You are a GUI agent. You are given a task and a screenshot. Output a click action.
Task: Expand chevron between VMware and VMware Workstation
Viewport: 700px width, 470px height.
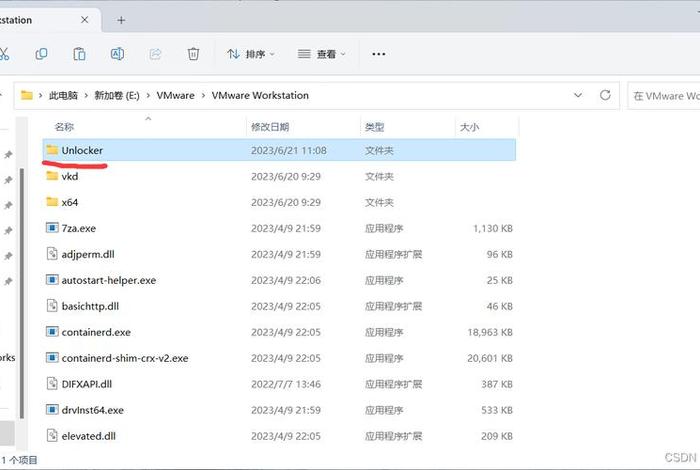point(203,96)
